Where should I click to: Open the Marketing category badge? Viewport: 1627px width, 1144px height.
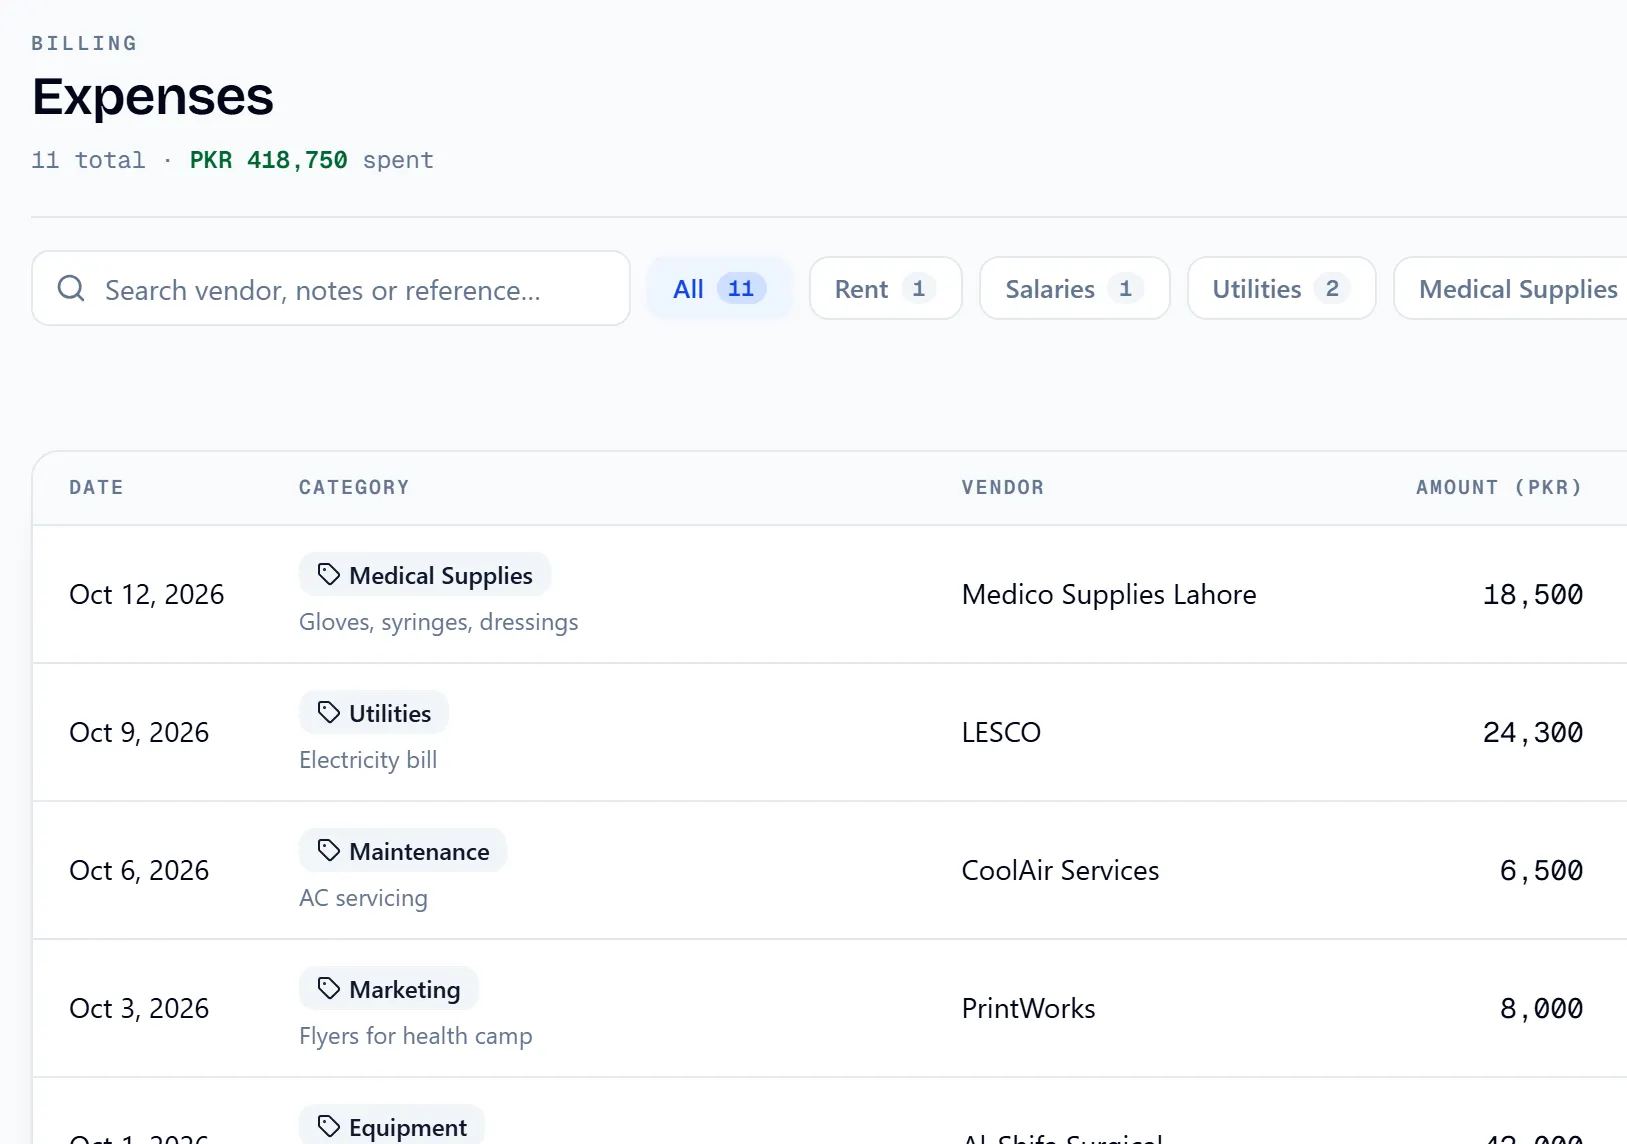pos(389,989)
